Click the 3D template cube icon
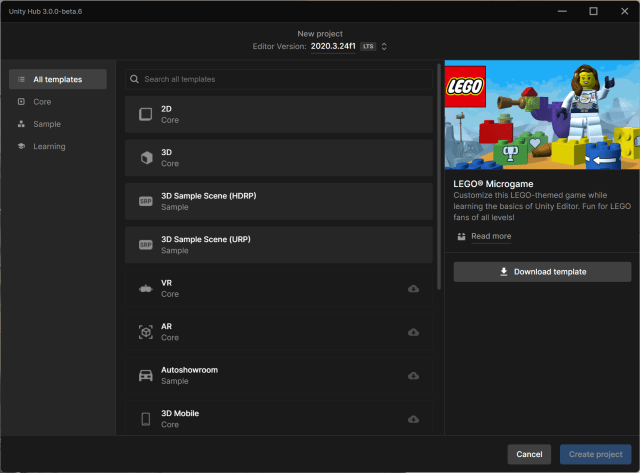Viewport: 640px width, 473px height. pos(146,158)
